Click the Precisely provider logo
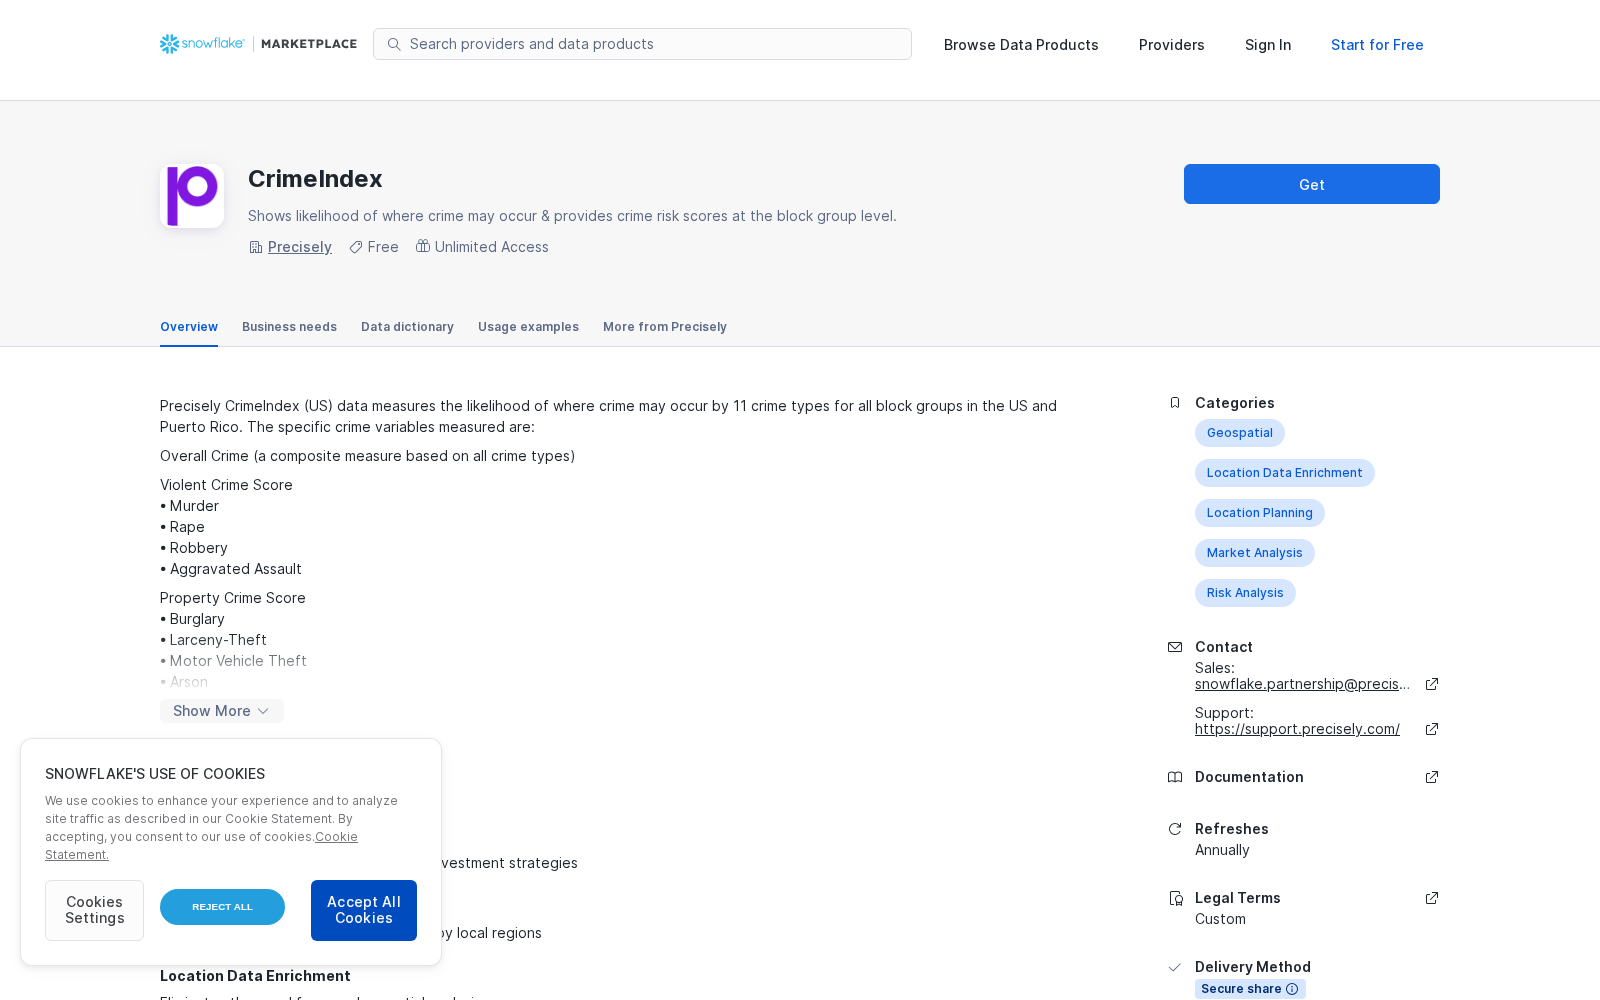1600x1000 pixels. (192, 196)
